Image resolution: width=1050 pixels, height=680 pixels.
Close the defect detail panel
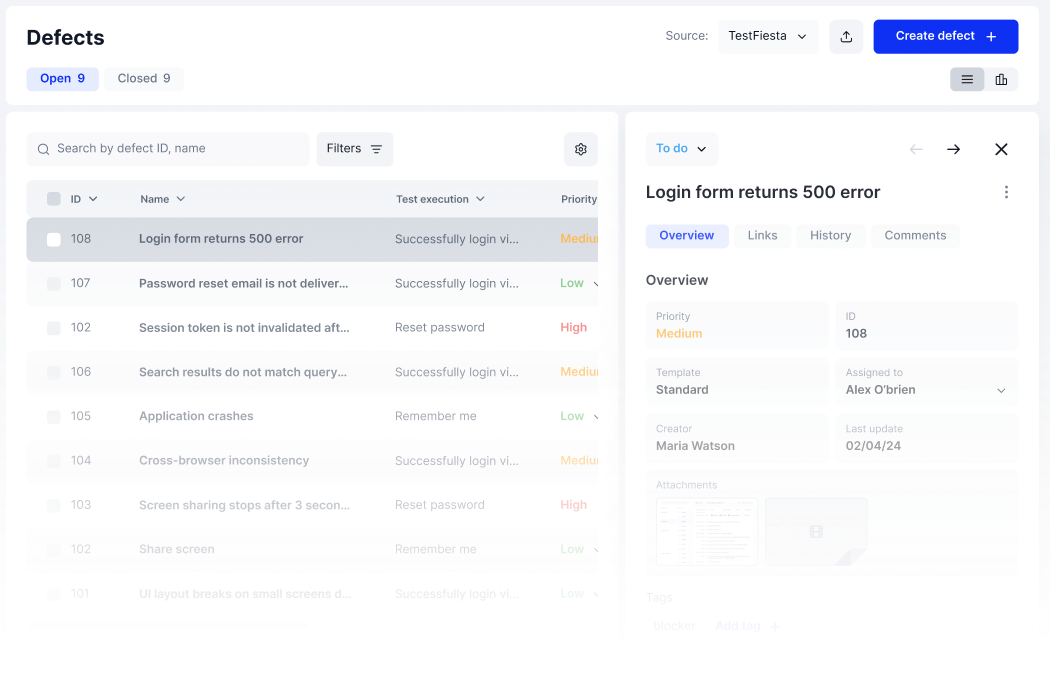(x=1001, y=149)
